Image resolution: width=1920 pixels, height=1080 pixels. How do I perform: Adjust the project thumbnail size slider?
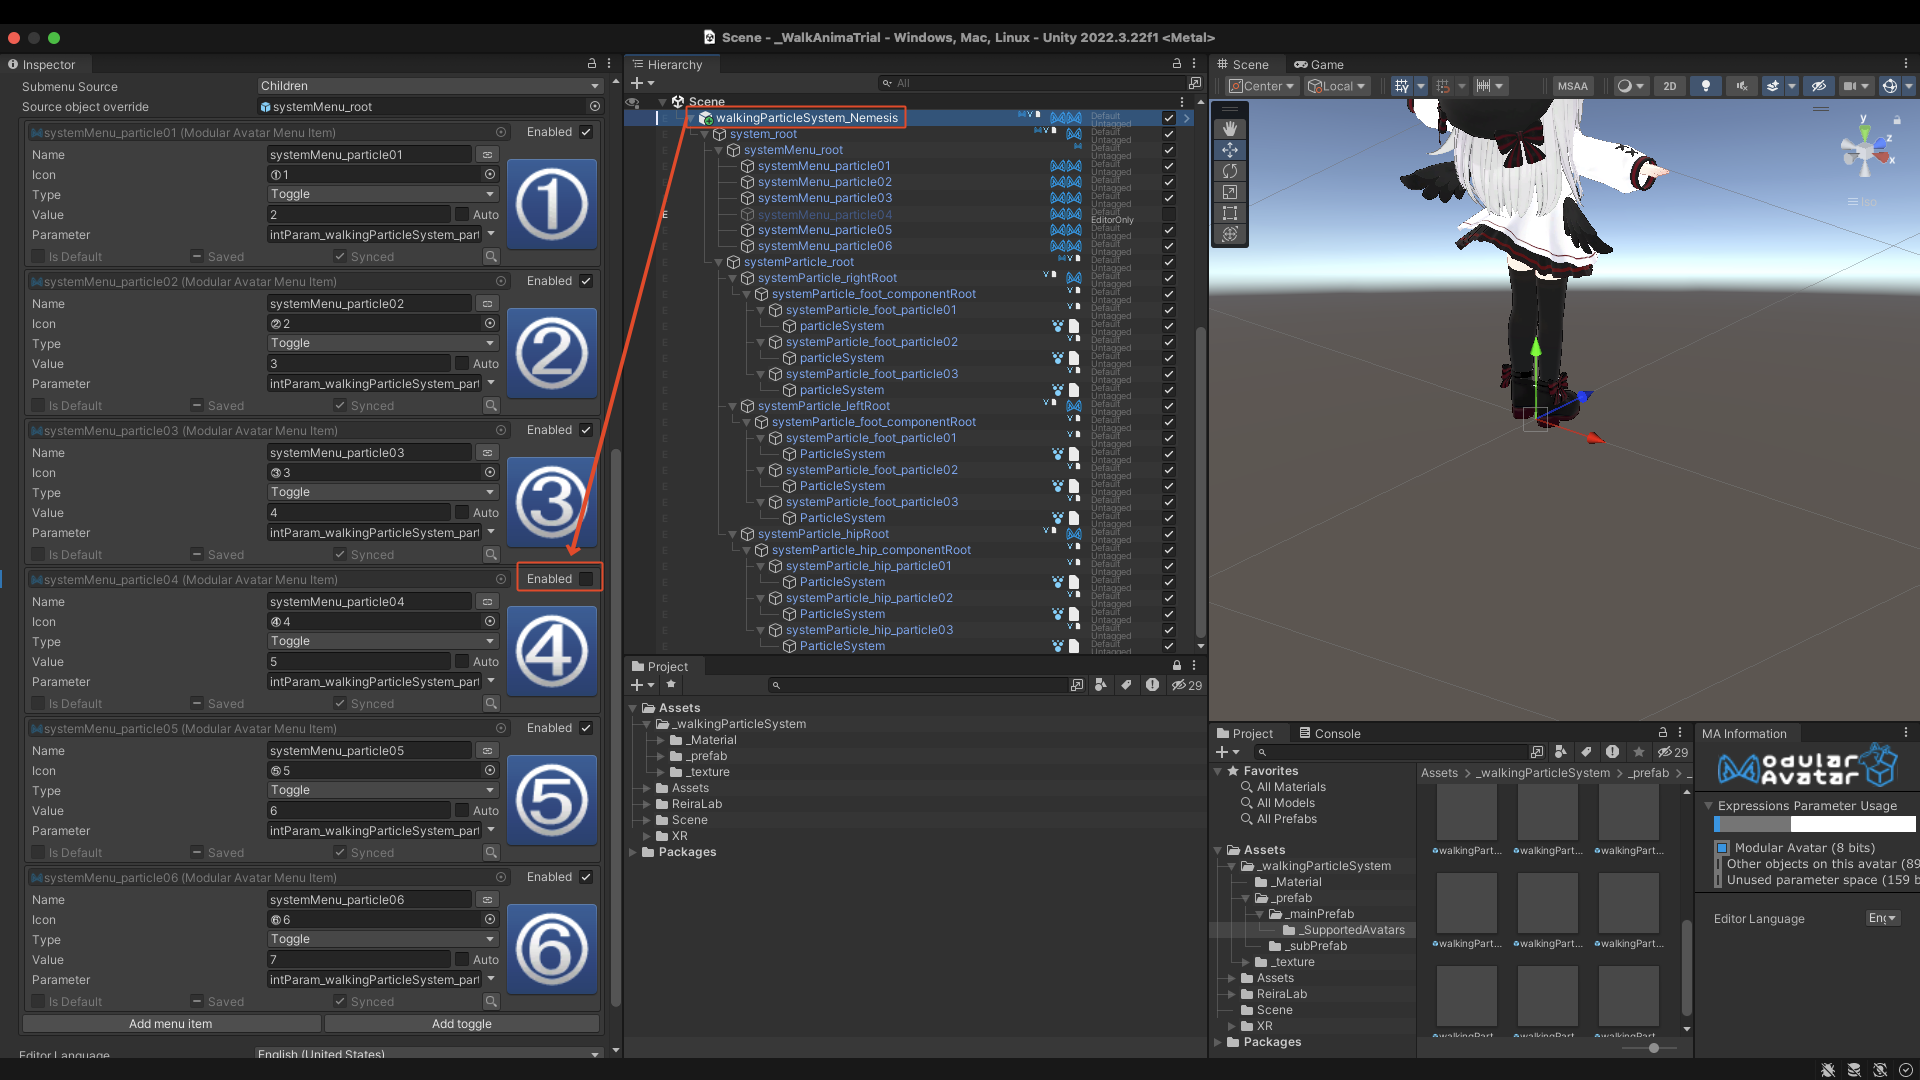pyautogui.click(x=1654, y=1048)
